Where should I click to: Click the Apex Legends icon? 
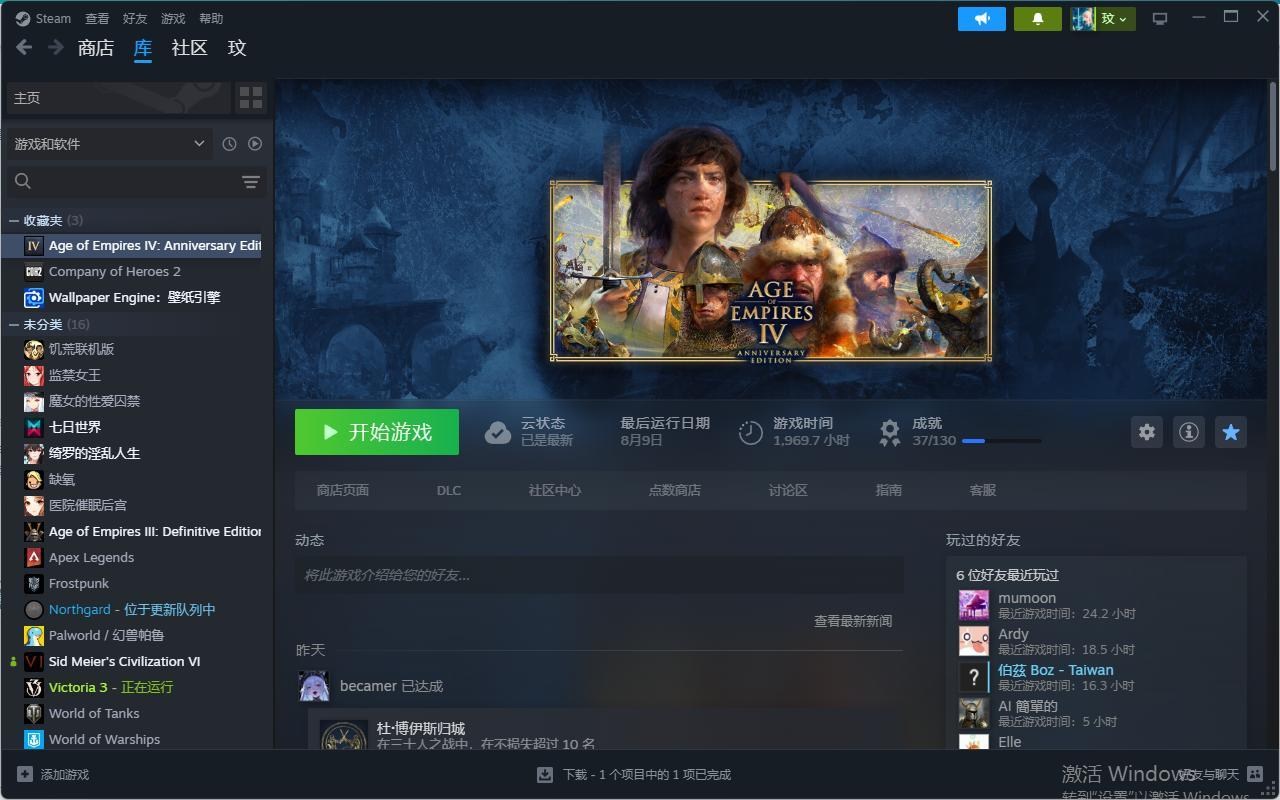click(x=34, y=557)
